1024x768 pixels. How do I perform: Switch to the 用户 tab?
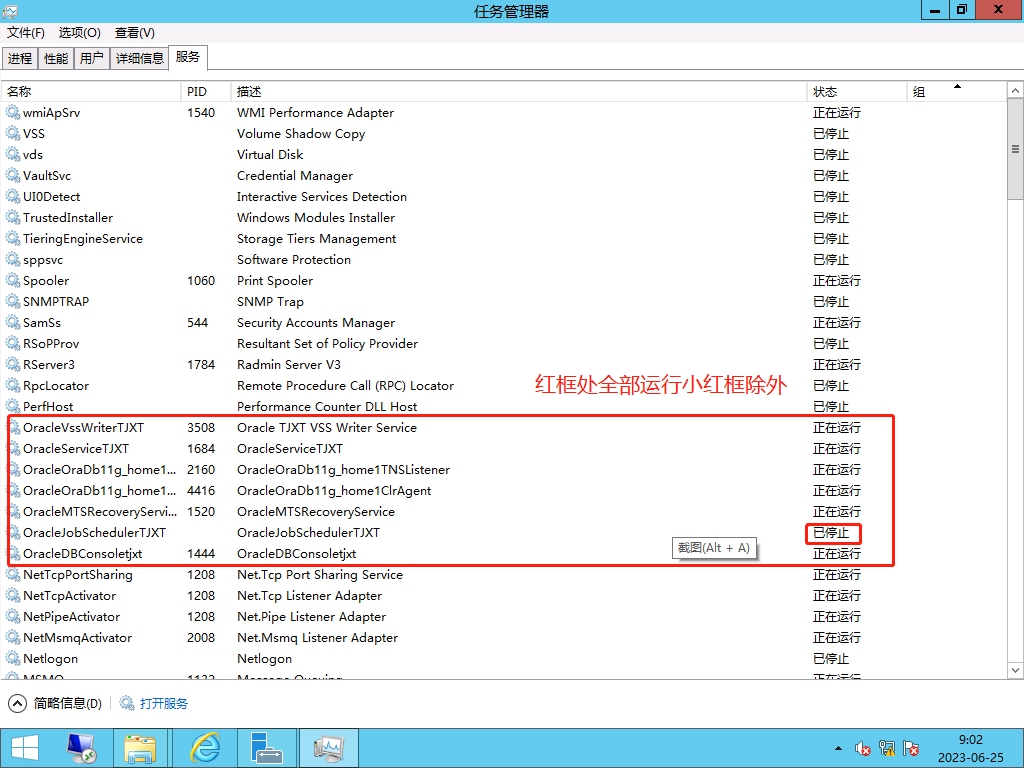click(91, 58)
